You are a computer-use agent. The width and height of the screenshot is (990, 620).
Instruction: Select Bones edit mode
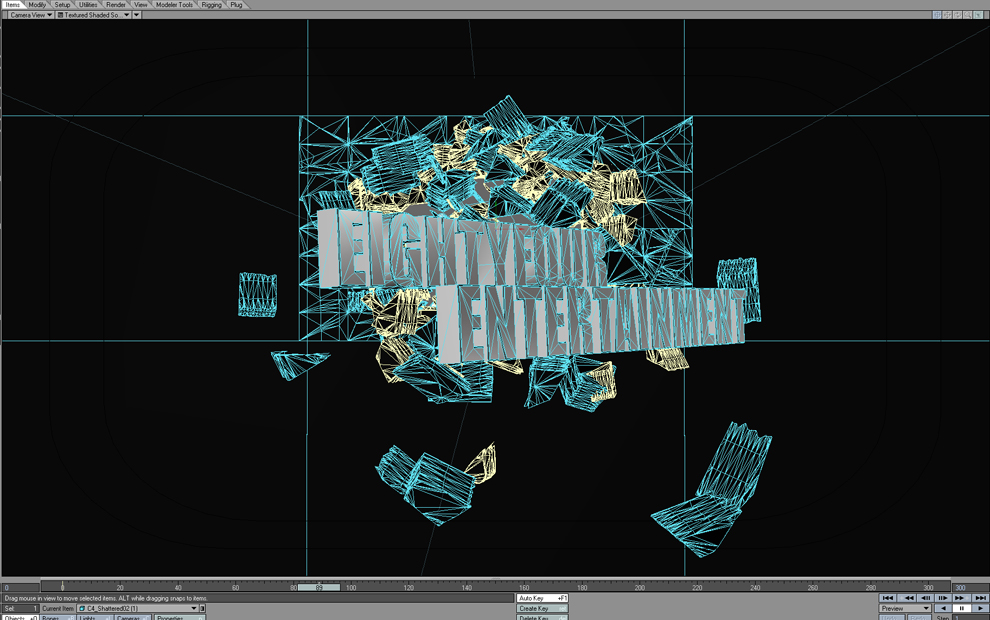pyautogui.click(x=57, y=617)
